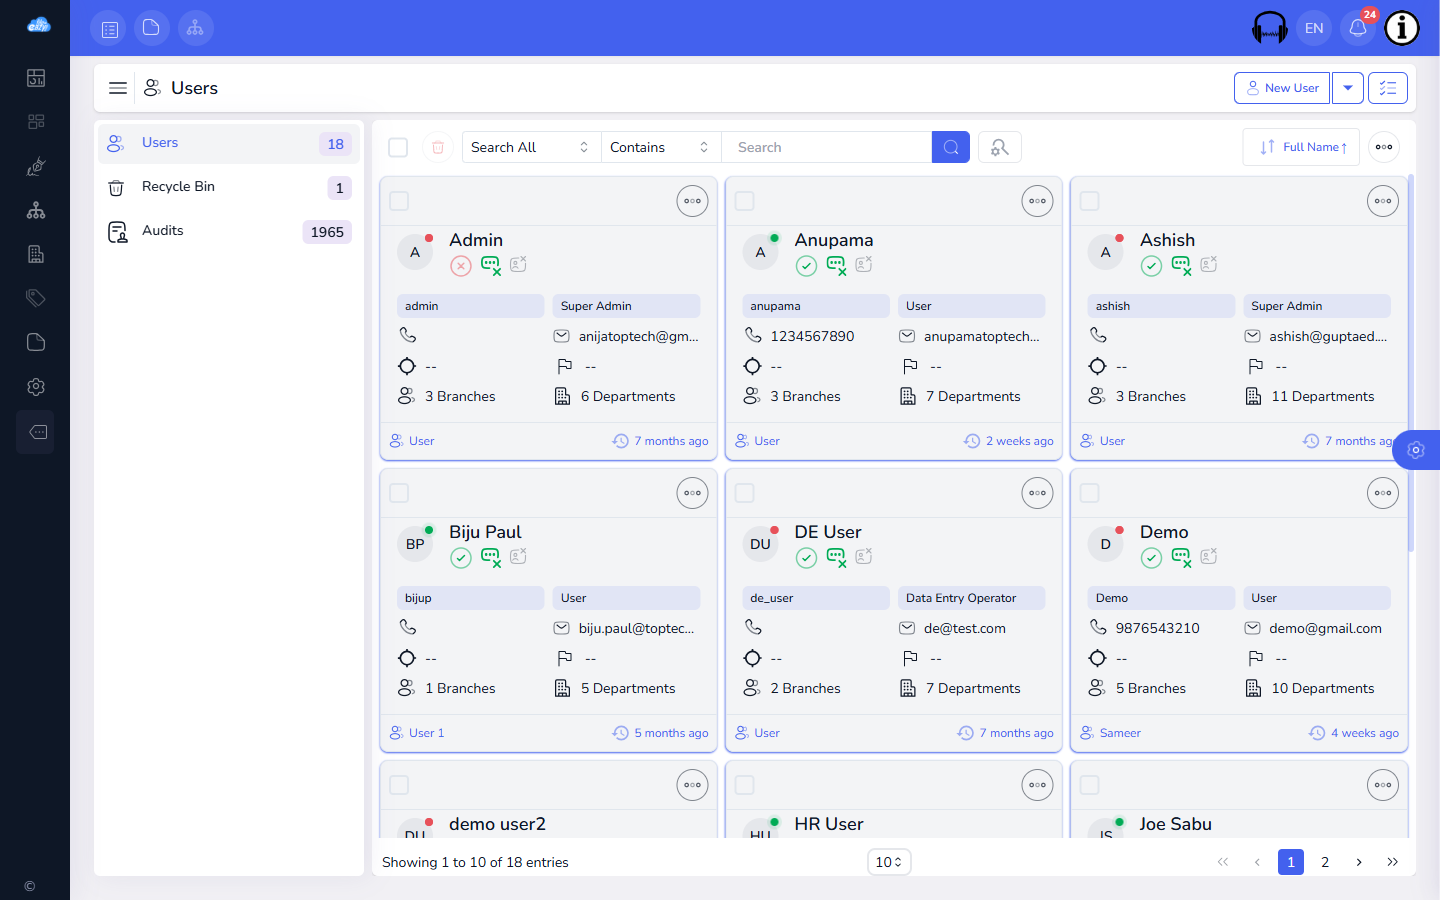Open the page size dropdown showing 10
Image resolution: width=1440 pixels, height=900 pixels.
pyautogui.click(x=889, y=862)
